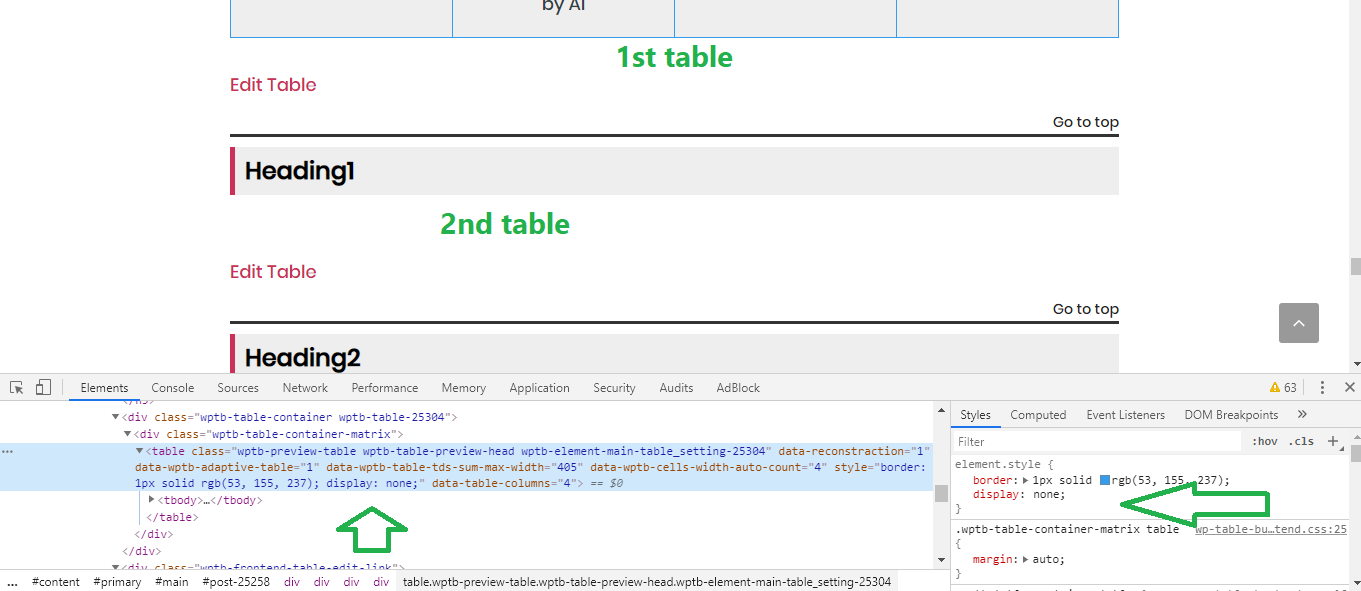The height and width of the screenshot is (591, 1361).
Task: Click the Heading1 section title
Action: 299,171
